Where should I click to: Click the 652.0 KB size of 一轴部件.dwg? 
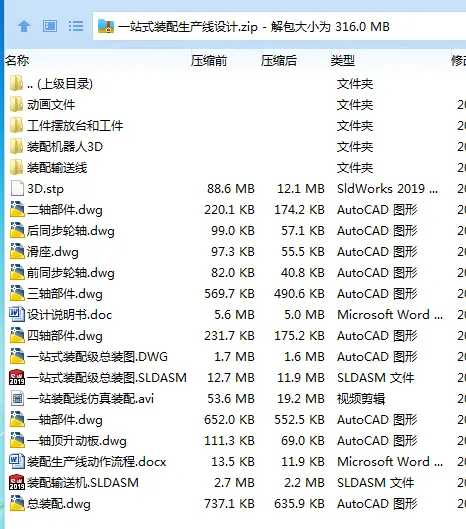pyautogui.click(x=229, y=420)
